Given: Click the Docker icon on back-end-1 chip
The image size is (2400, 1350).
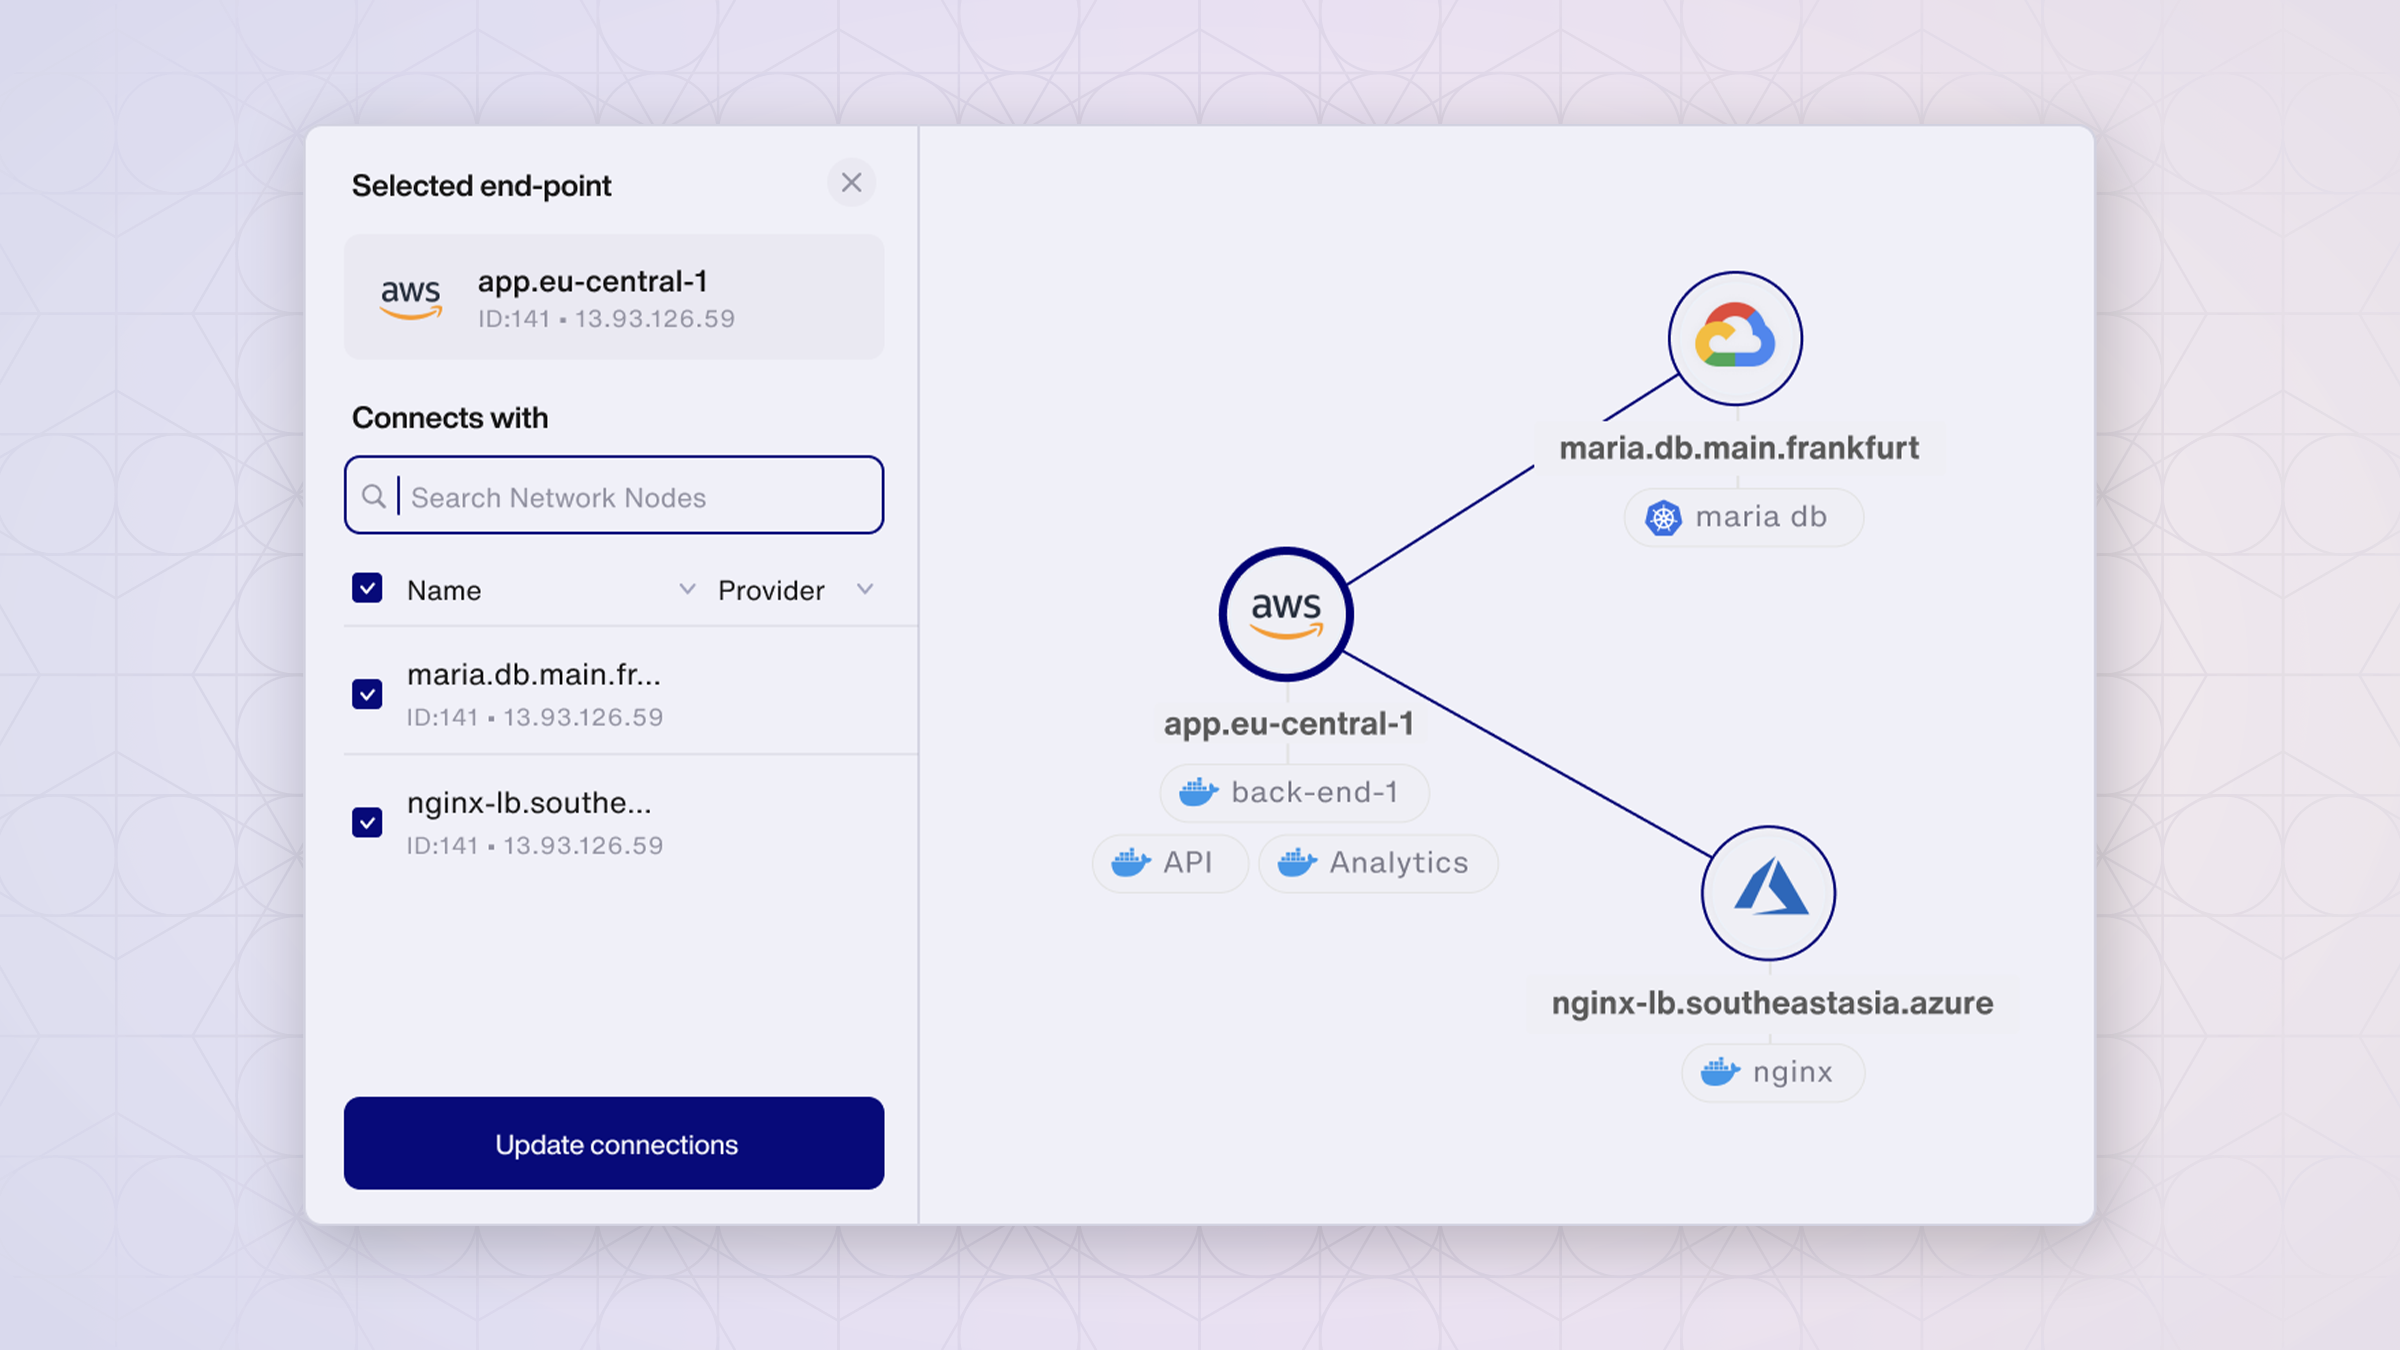Looking at the screenshot, I should (1198, 792).
